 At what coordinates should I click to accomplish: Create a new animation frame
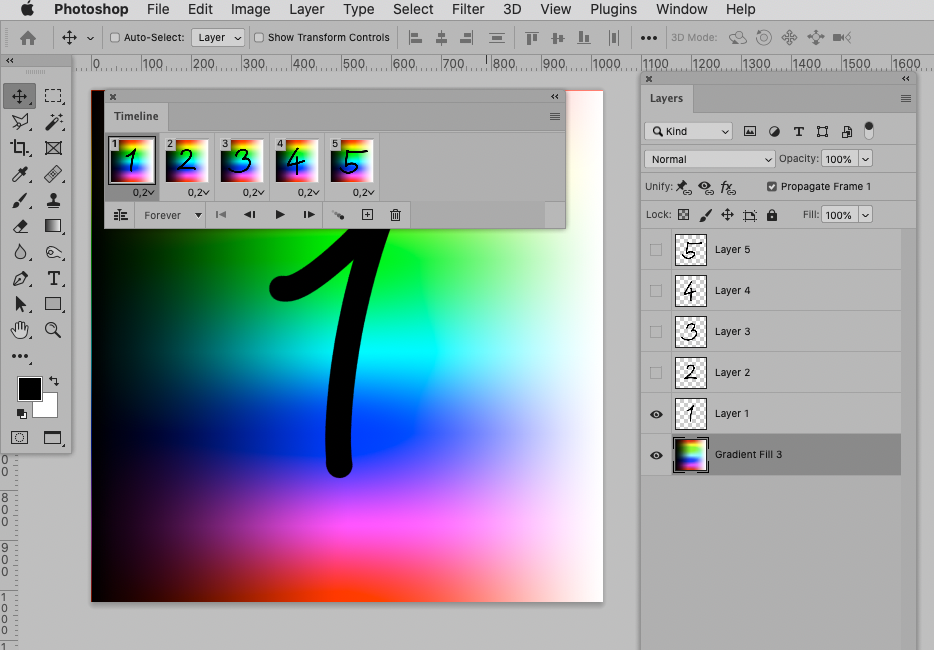(x=367, y=214)
